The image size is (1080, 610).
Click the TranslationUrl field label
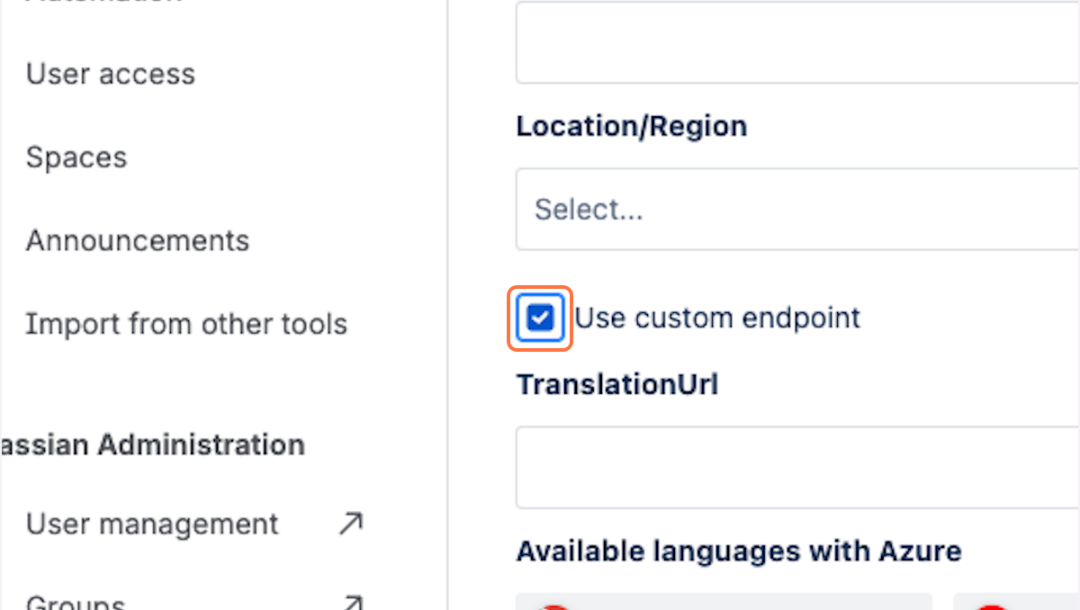click(617, 384)
